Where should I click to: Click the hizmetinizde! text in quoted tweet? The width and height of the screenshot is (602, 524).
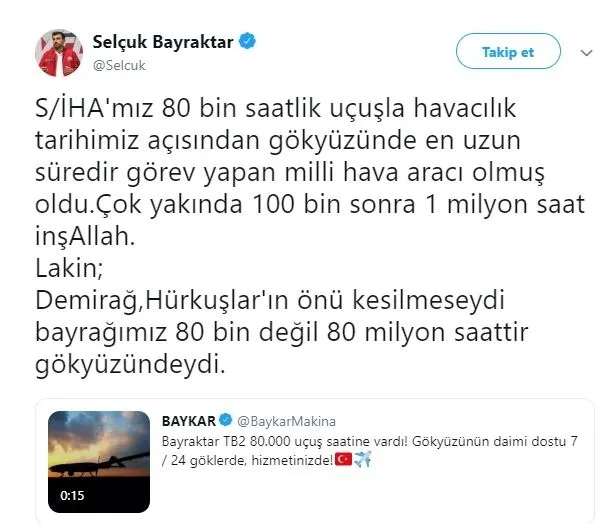pos(292,460)
